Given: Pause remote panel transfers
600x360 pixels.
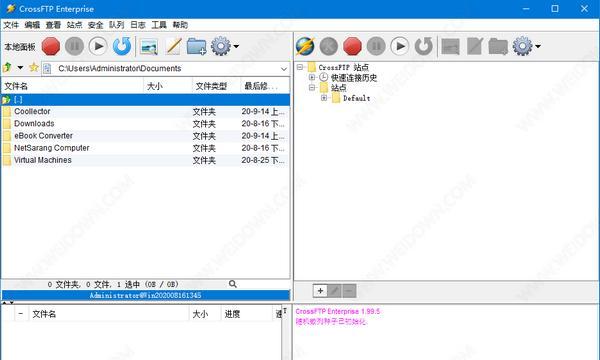Looking at the screenshot, I should 376,46.
